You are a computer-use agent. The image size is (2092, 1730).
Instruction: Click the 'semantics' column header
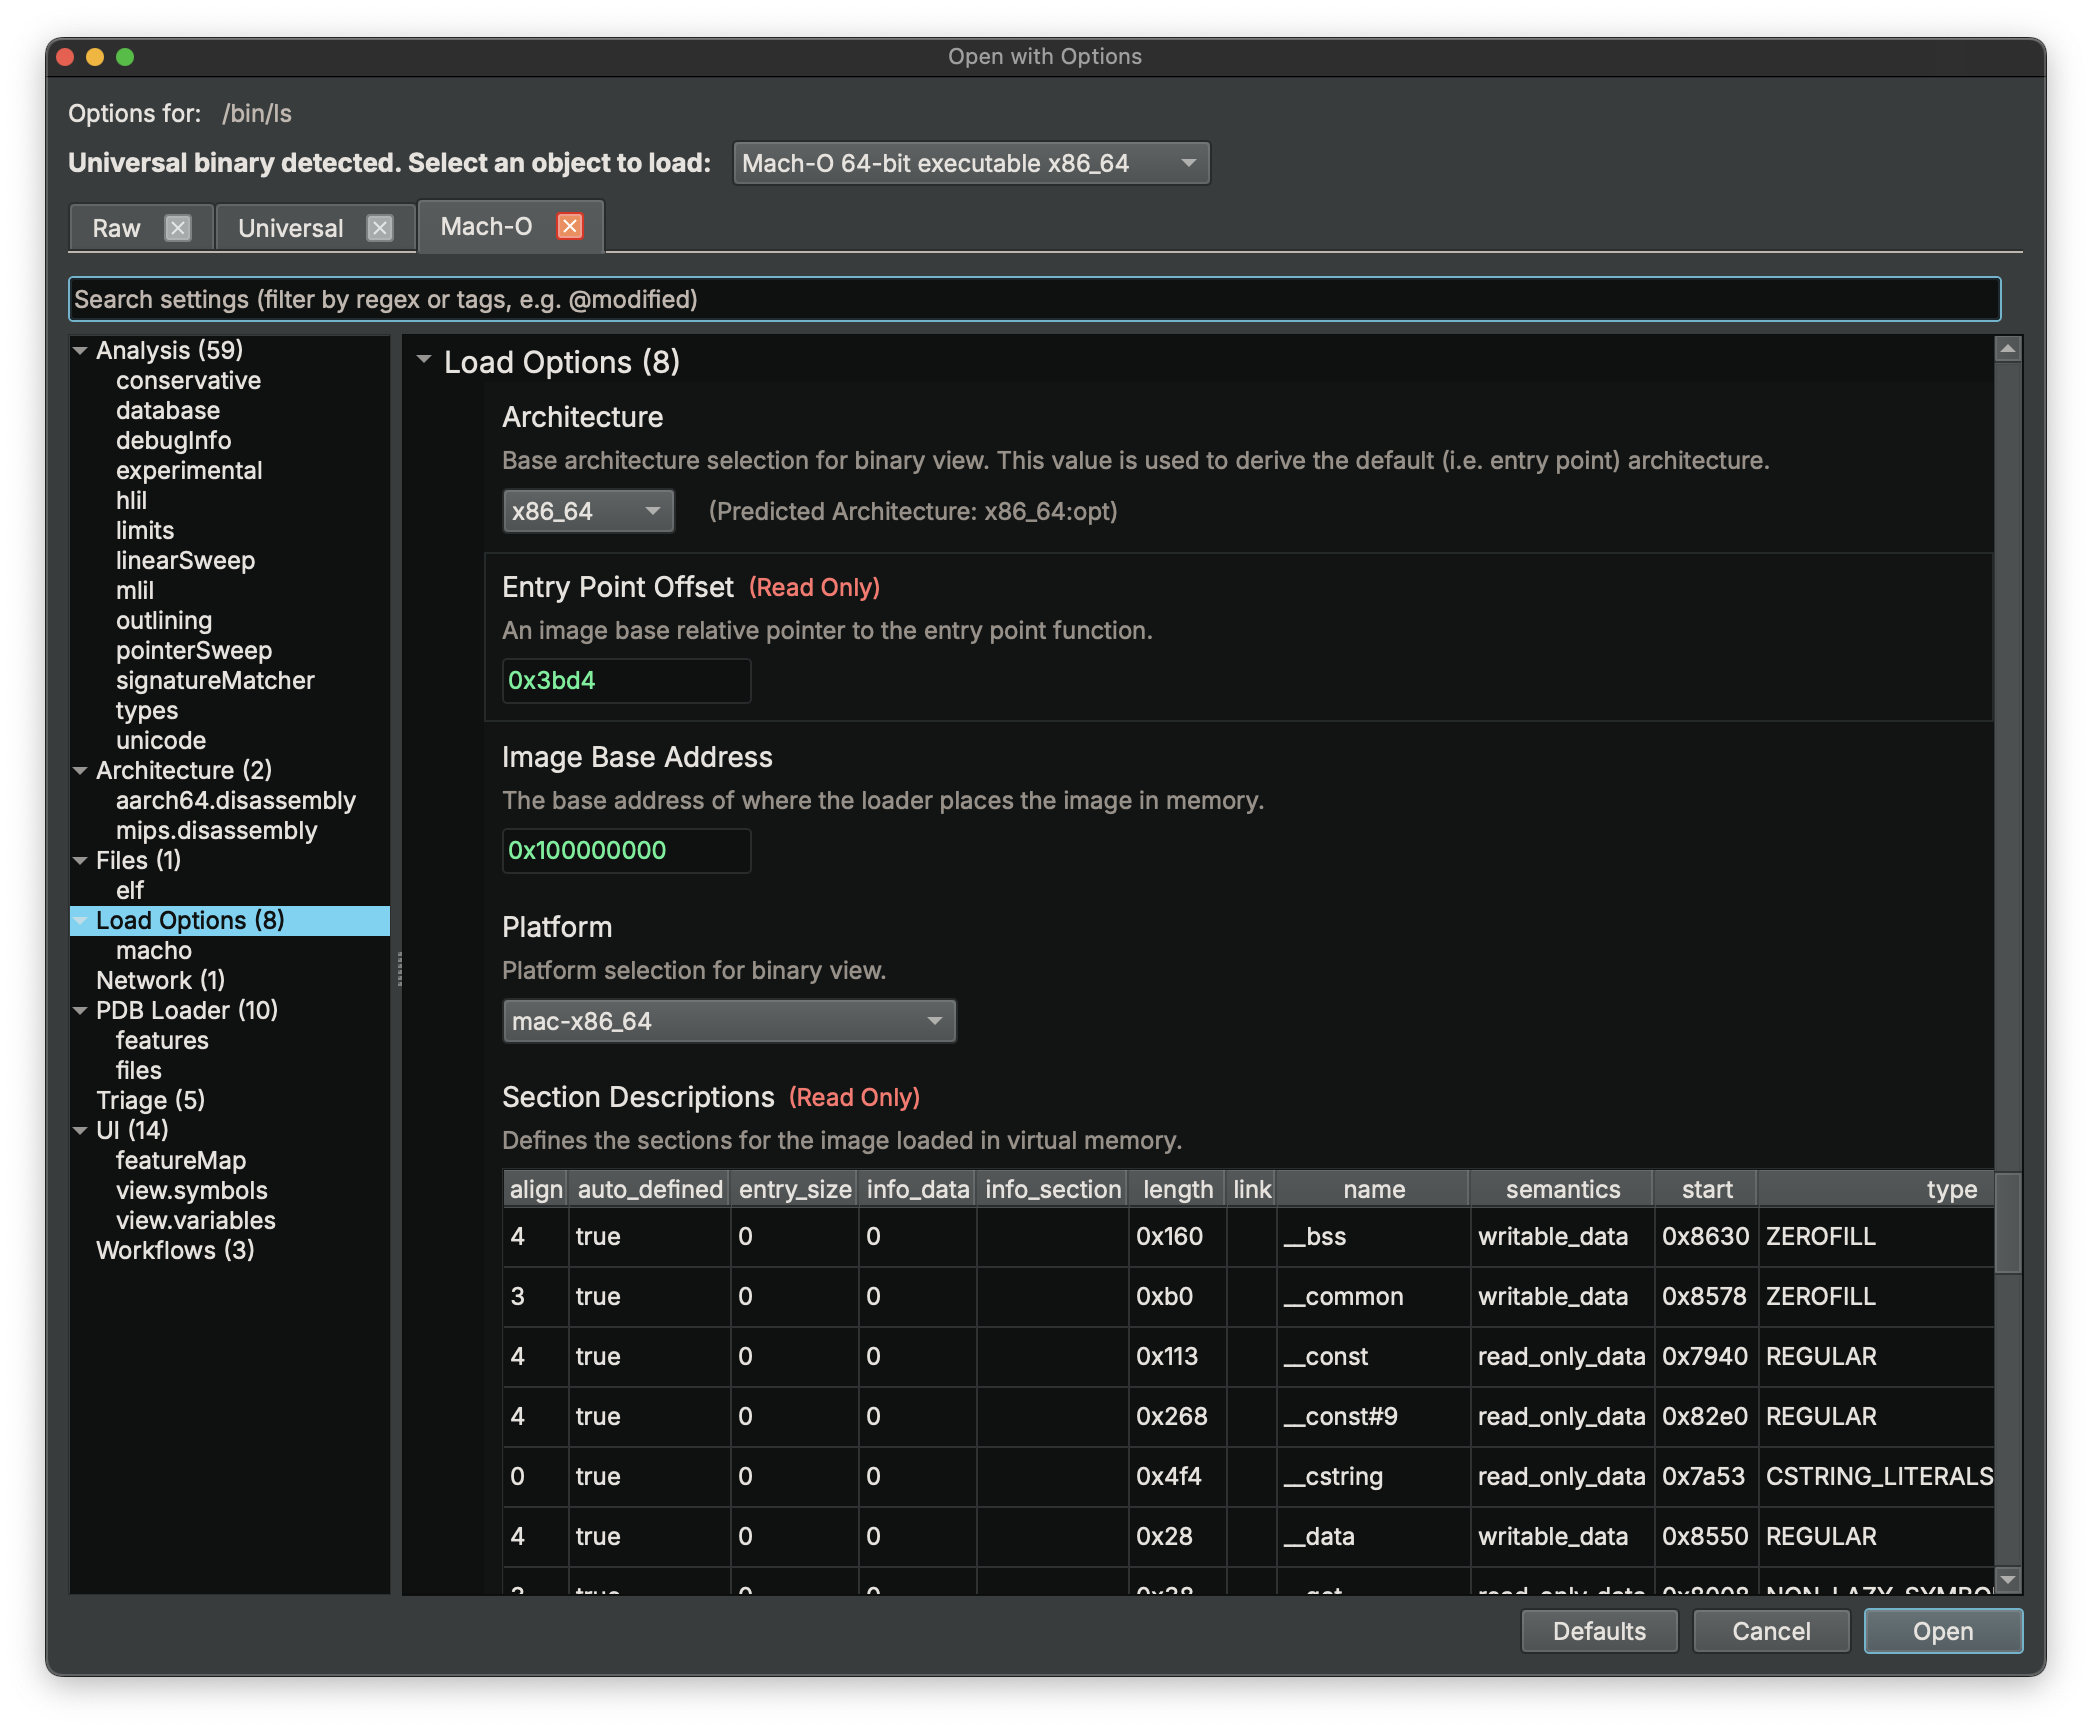(1563, 1189)
